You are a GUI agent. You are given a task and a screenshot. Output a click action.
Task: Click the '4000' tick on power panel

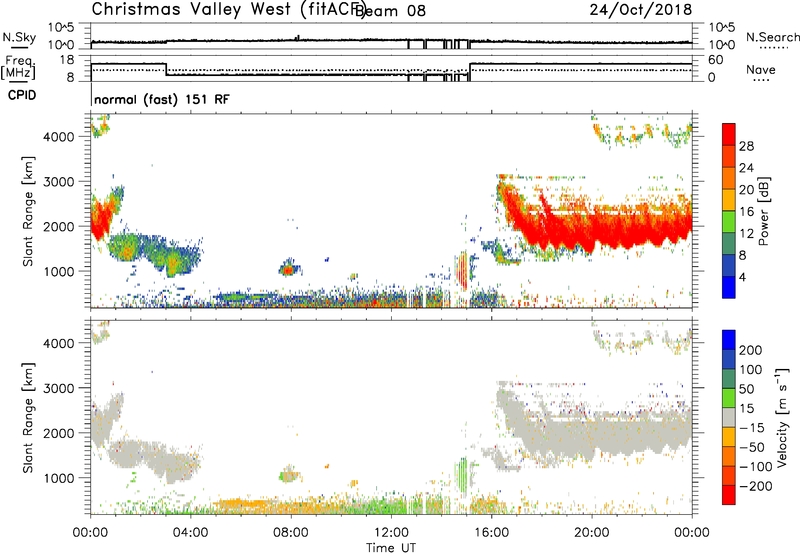coord(59,137)
